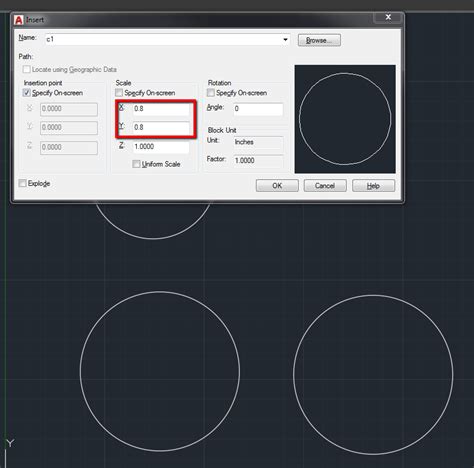Enable Rotation Specify On-screen checkbox
Image resolution: width=474 pixels, height=468 pixels.
pos(211,93)
